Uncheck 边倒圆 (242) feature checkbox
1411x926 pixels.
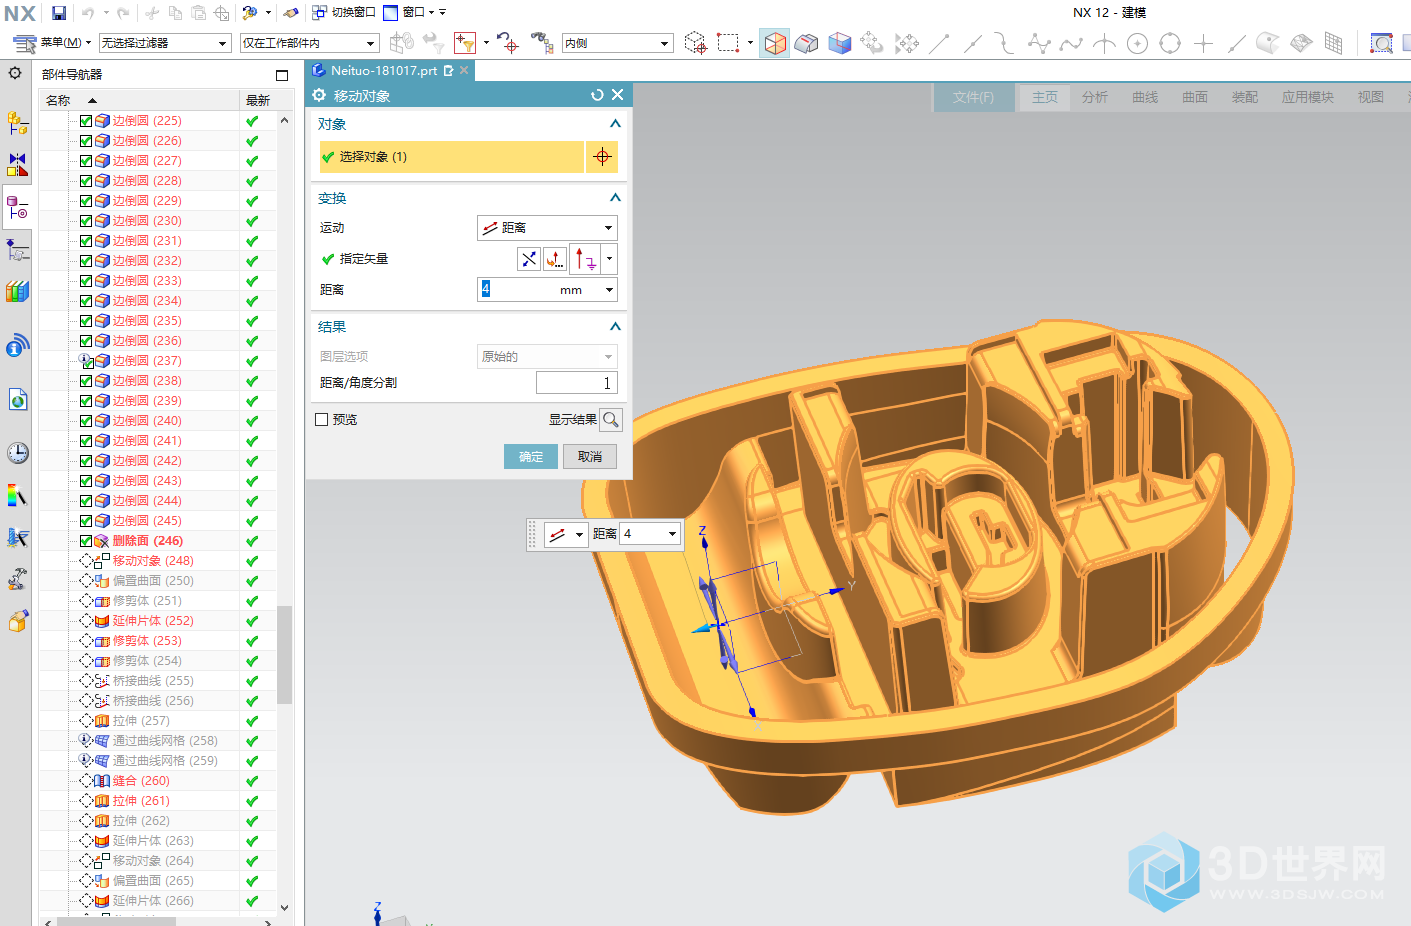click(x=86, y=461)
